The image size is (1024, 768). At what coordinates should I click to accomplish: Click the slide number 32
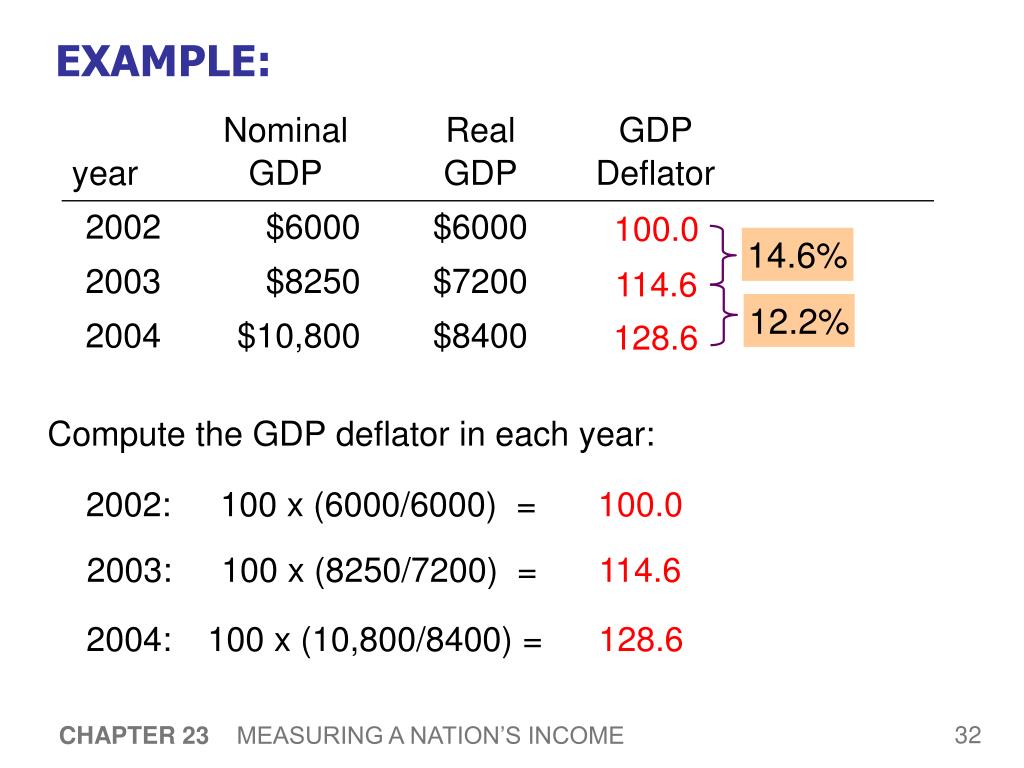[x=968, y=735]
